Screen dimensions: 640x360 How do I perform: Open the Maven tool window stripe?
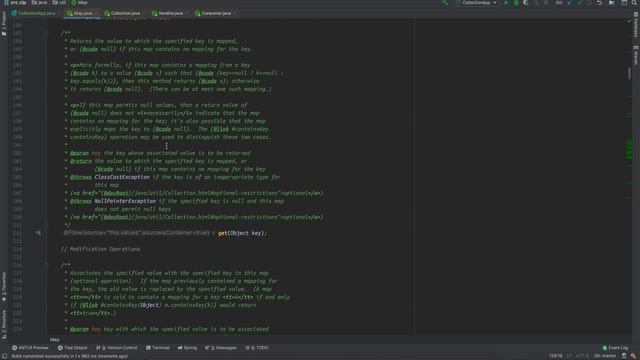636,55
